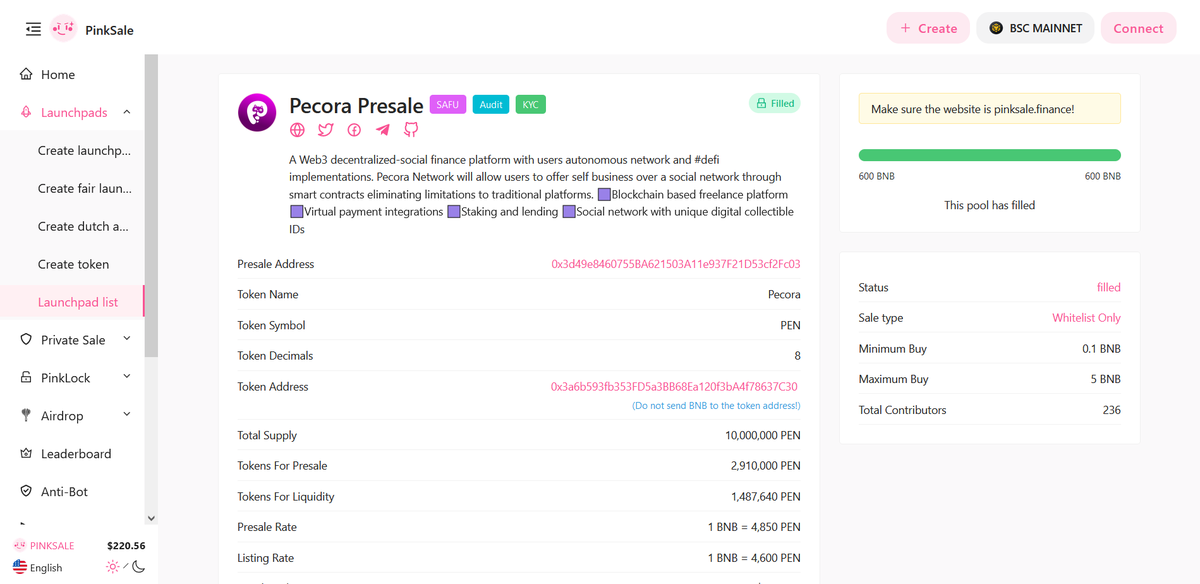Click the green presale progress bar
The height and width of the screenshot is (584, 1200).
(990, 155)
